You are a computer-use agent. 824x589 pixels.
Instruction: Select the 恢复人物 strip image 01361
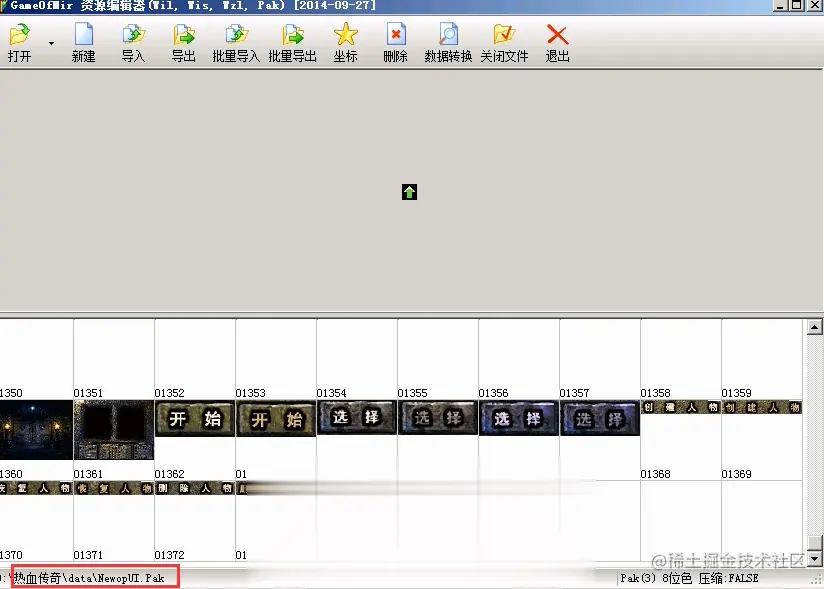[114, 488]
